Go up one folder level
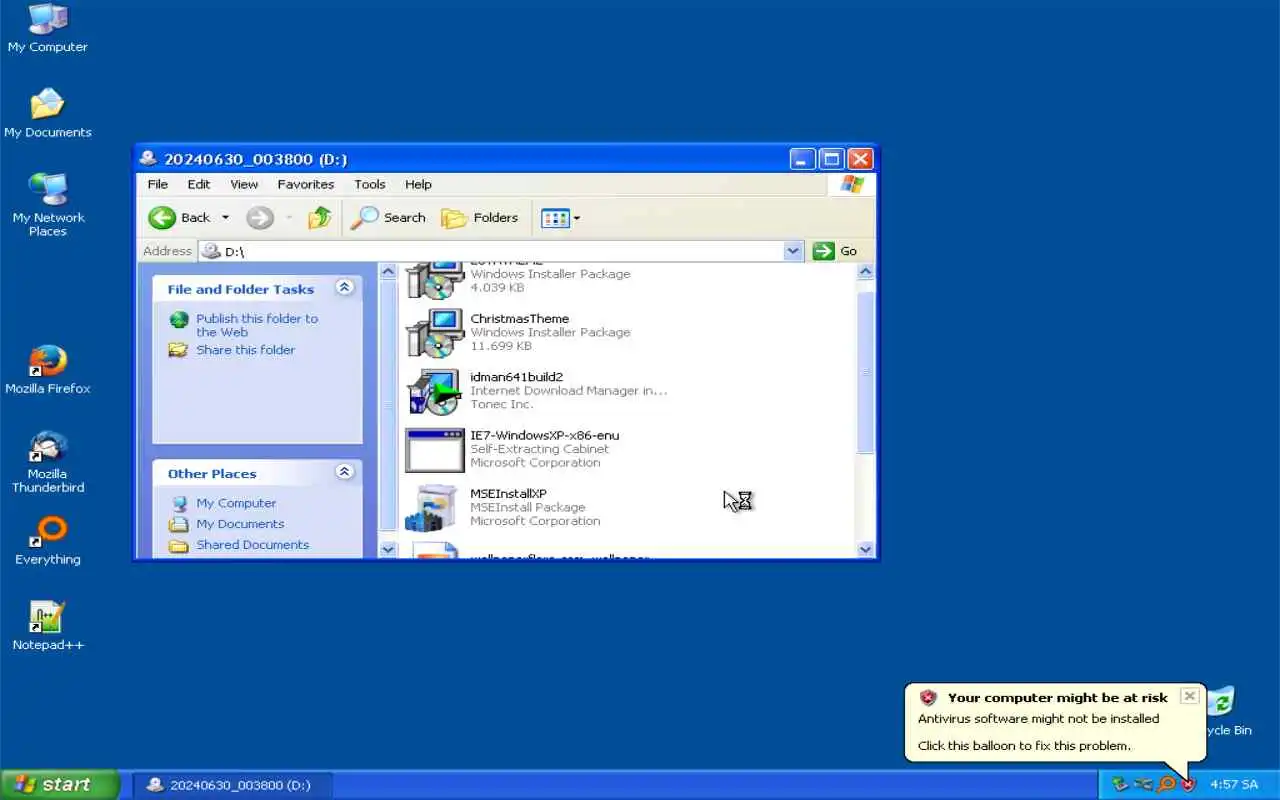The height and width of the screenshot is (800, 1280). pyautogui.click(x=320, y=217)
